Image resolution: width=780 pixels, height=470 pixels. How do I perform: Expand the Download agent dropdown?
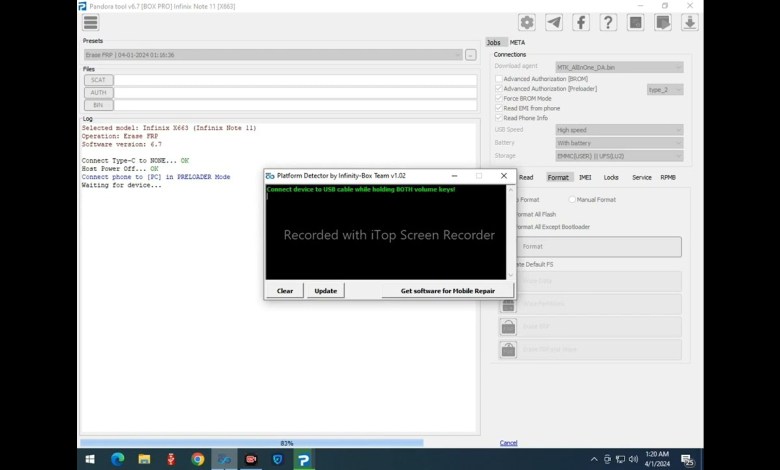[x=619, y=67]
